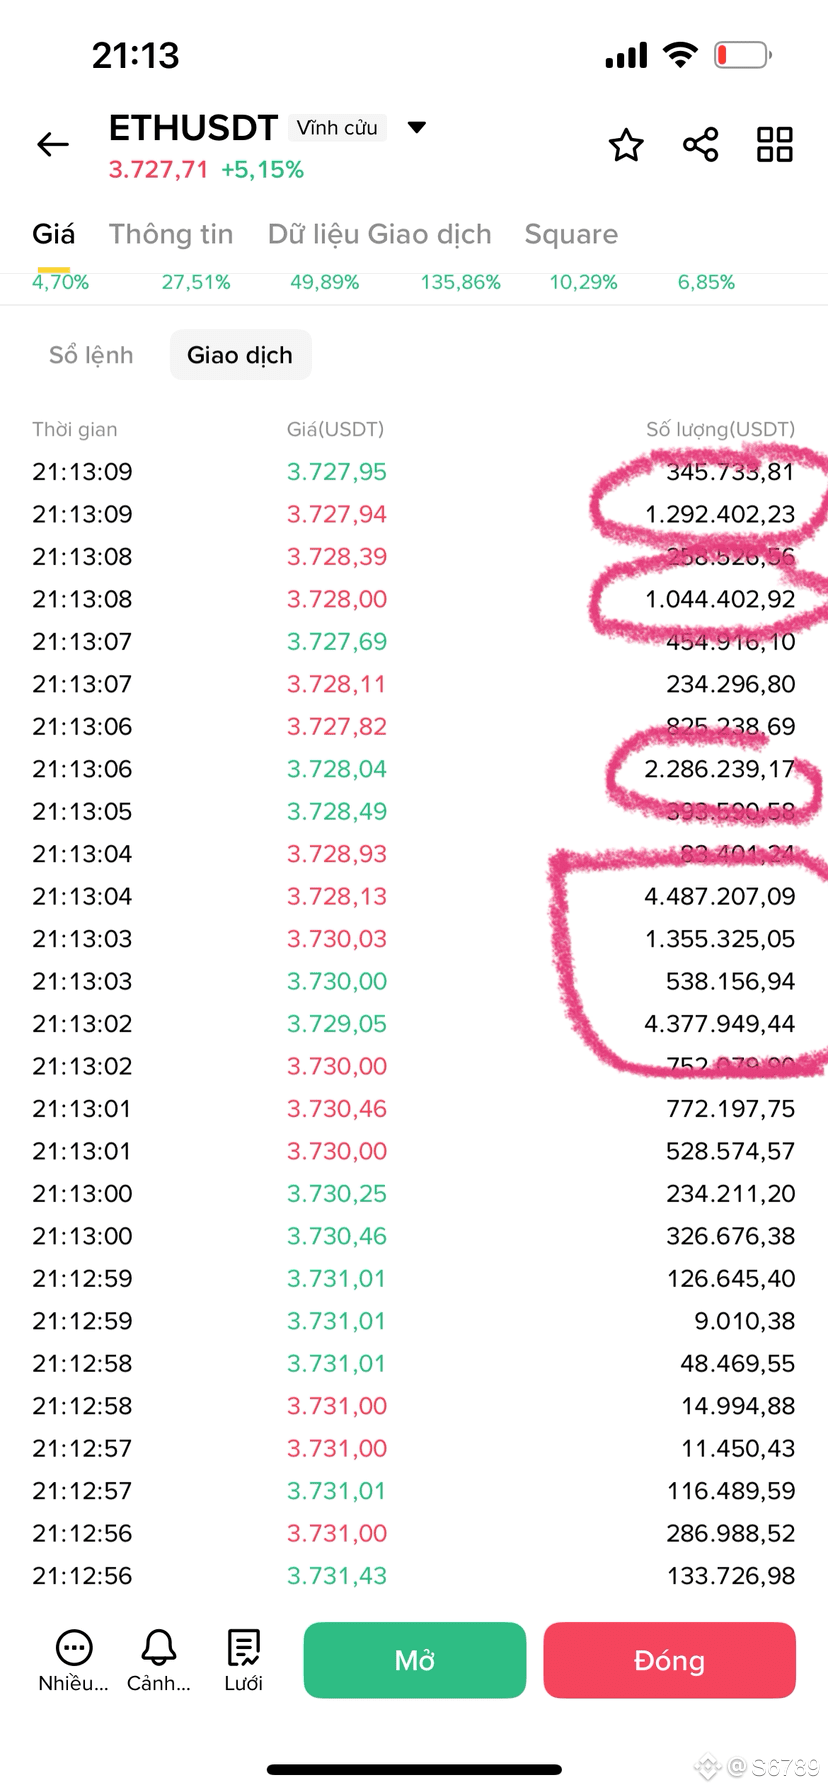
Task: Tap the 135,86% change value
Action: 461,282
